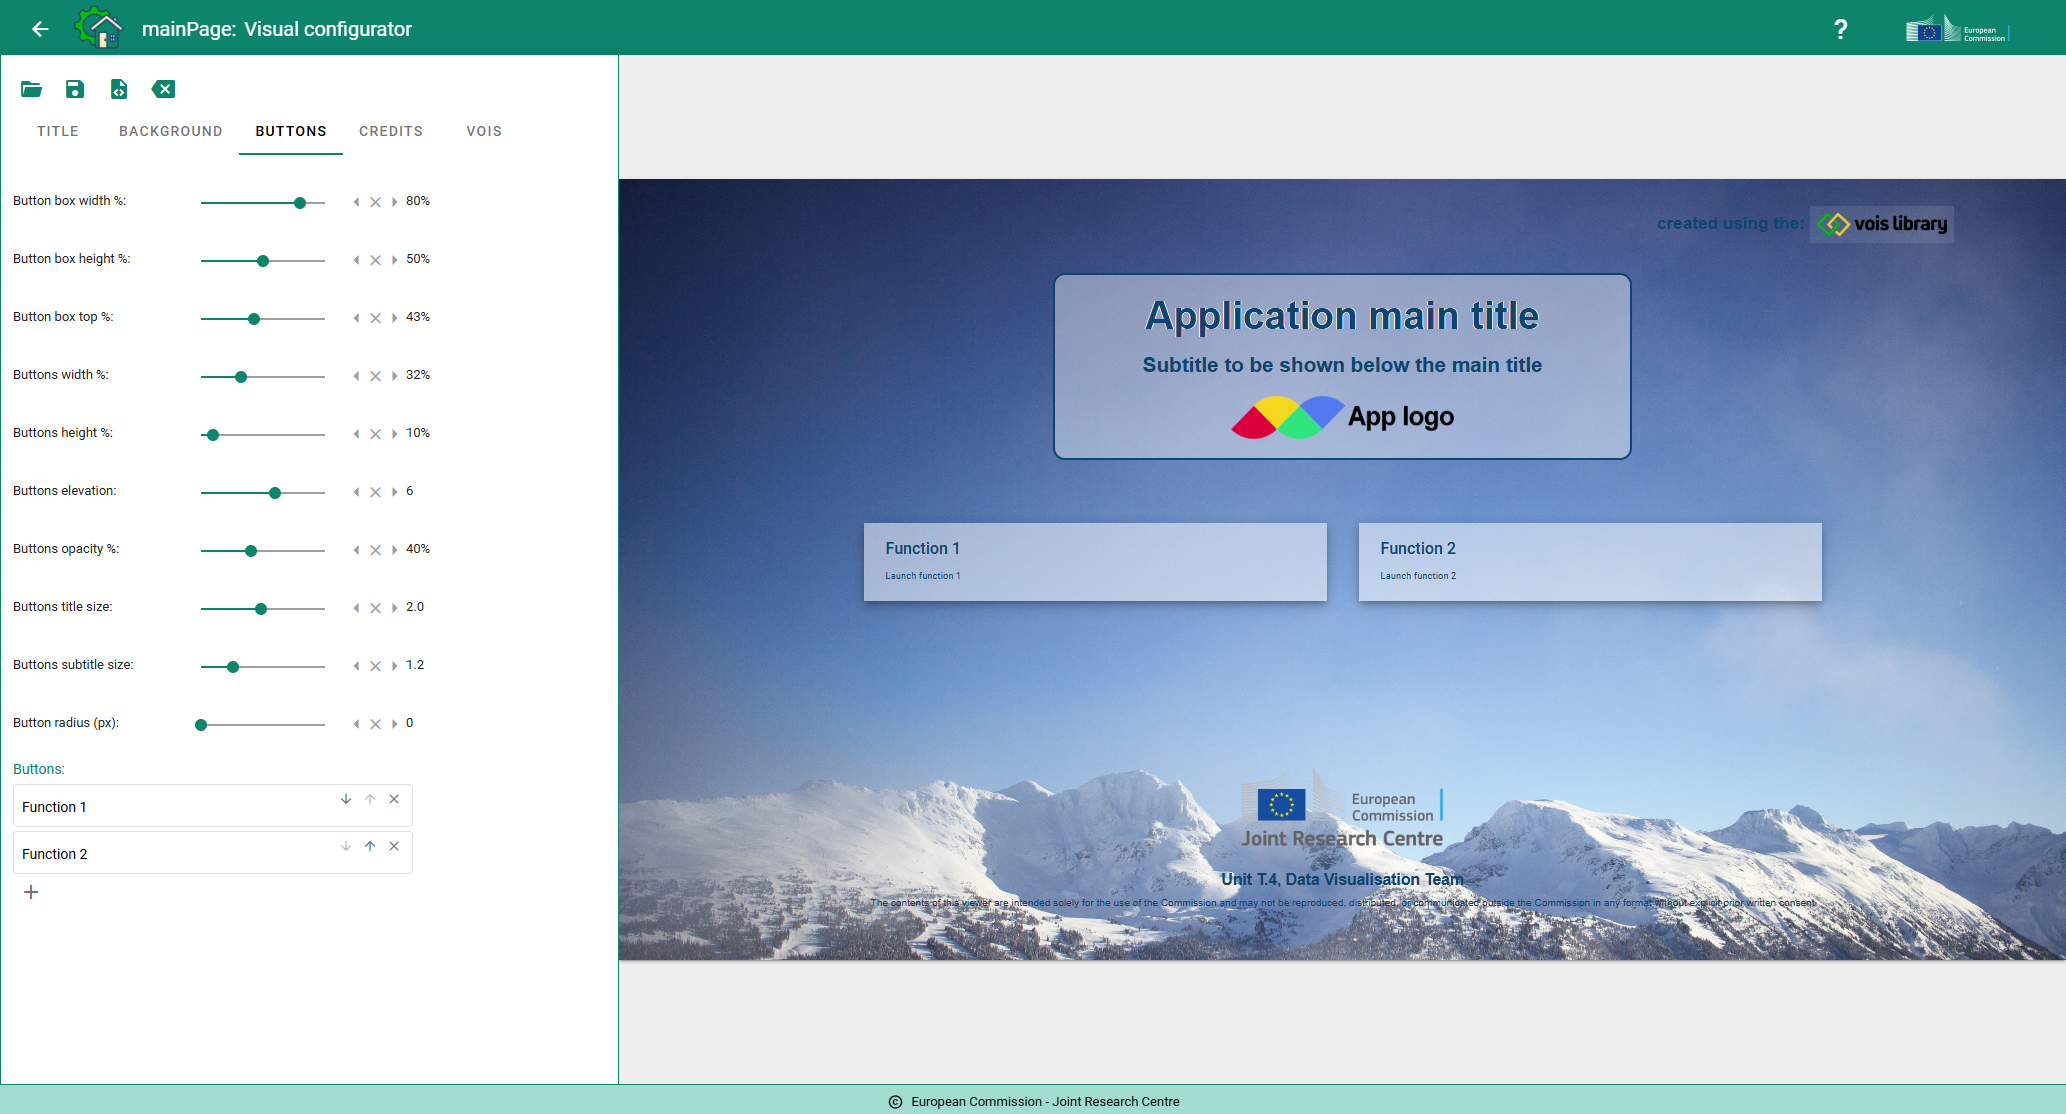The width and height of the screenshot is (2066, 1114).
Task: Move Function 2 up in list
Action: click(370, 846)
